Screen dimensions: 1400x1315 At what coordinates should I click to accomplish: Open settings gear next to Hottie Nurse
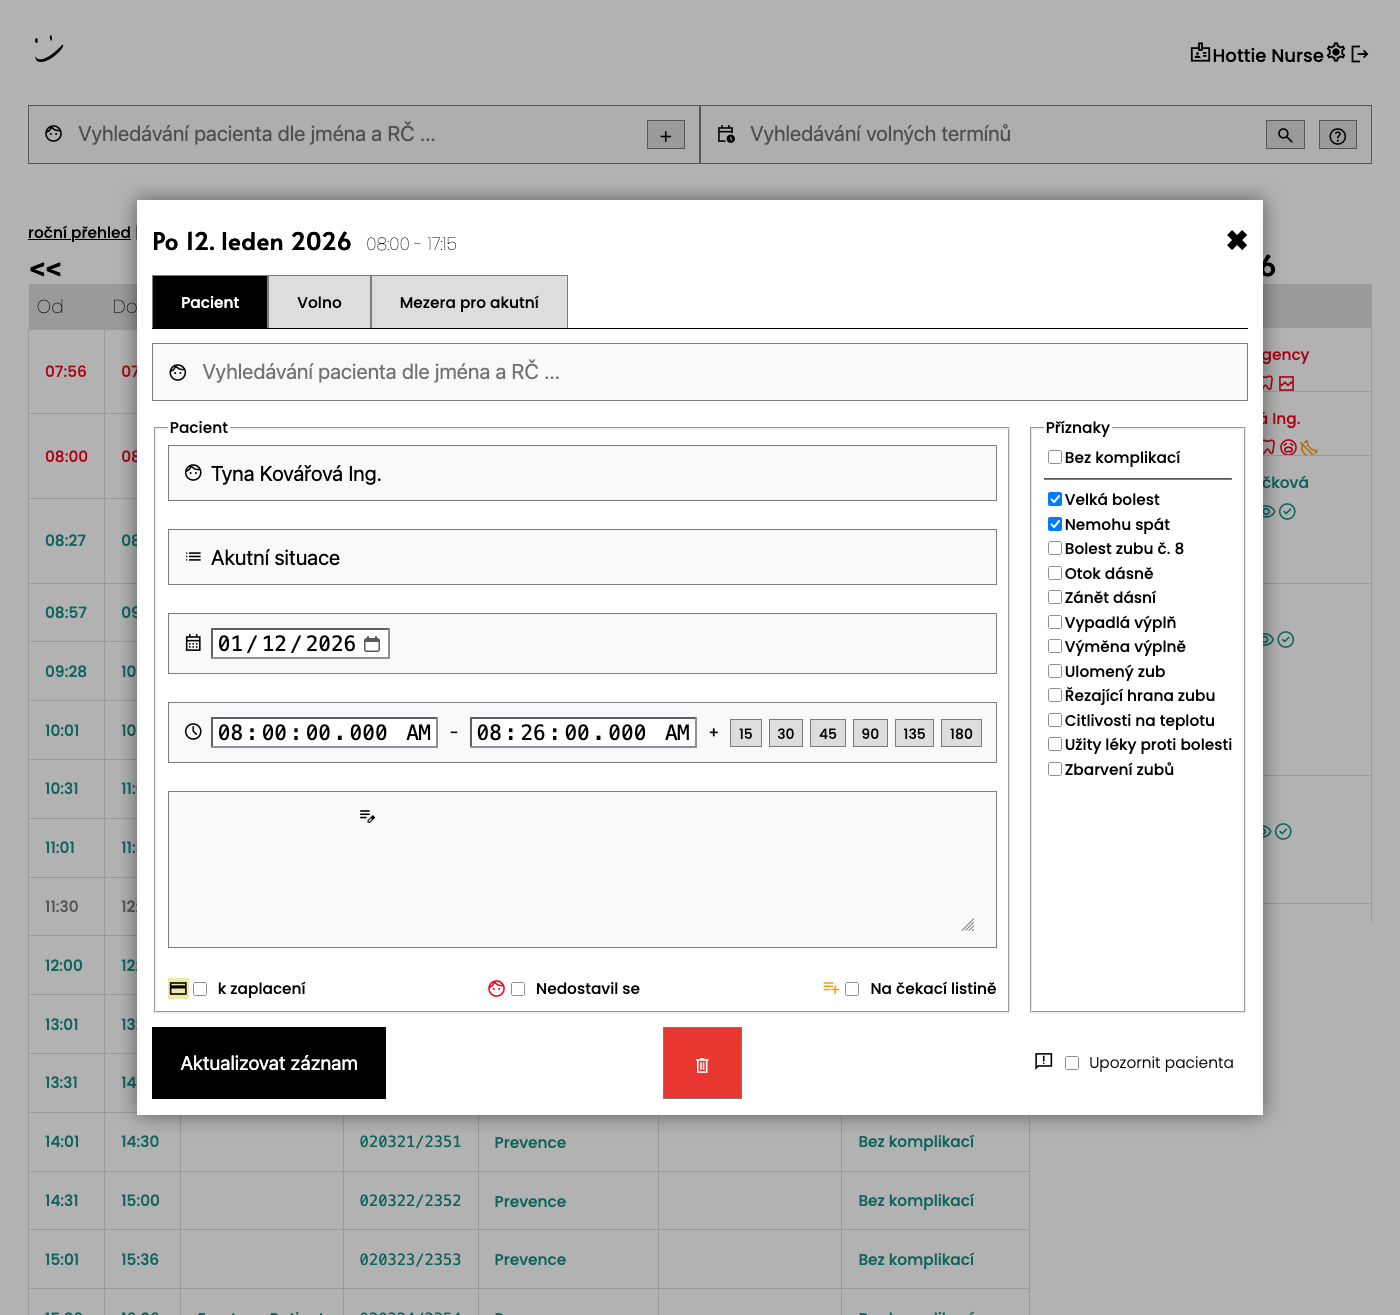coord(1336,53)
